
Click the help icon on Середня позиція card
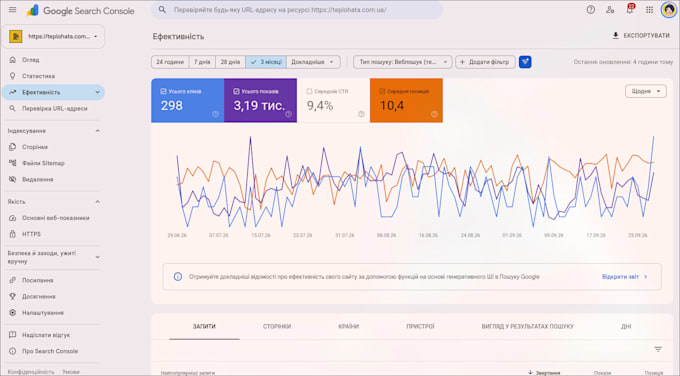coord(434,114)
